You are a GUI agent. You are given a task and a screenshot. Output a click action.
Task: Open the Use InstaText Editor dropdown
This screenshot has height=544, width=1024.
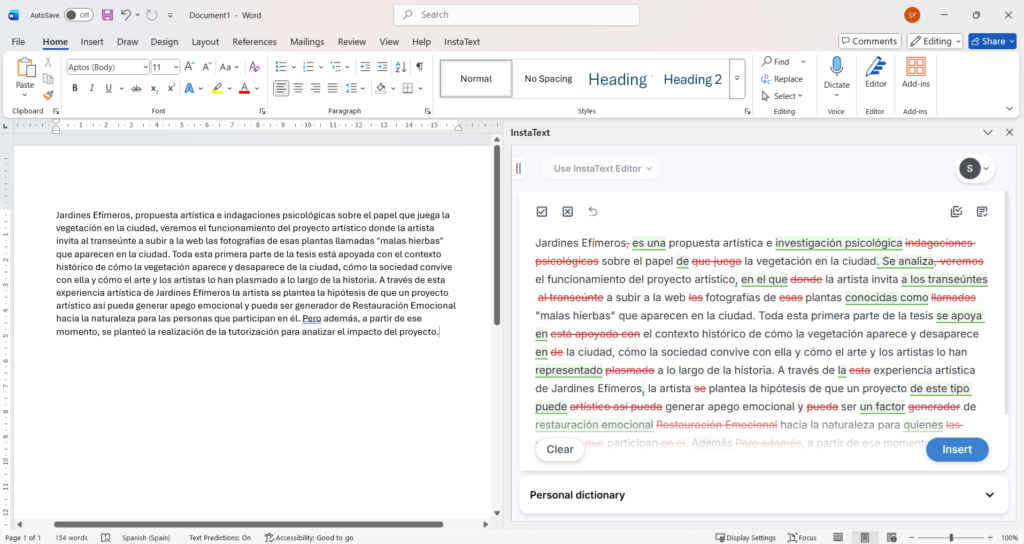[603, 168]
